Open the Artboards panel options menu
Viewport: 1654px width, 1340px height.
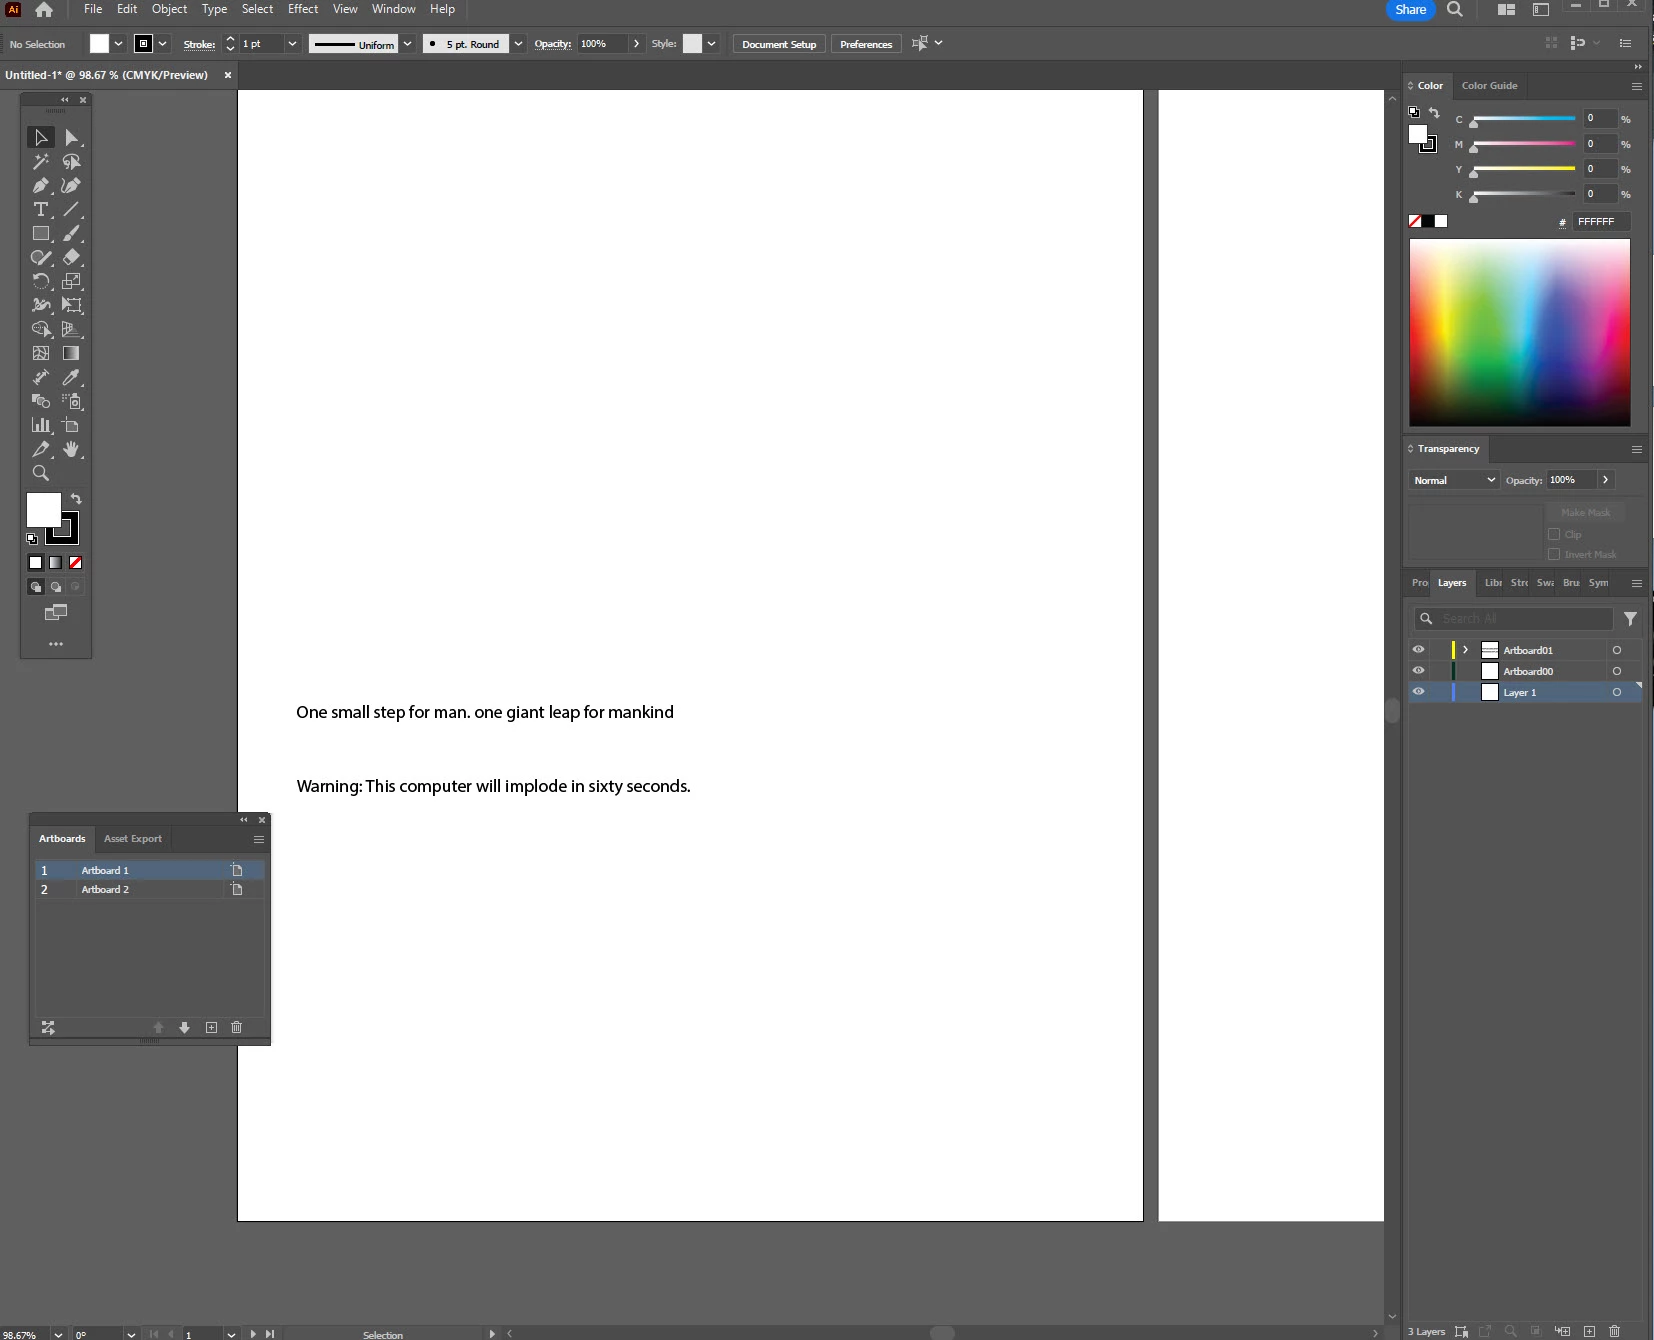tap(259, 839)
